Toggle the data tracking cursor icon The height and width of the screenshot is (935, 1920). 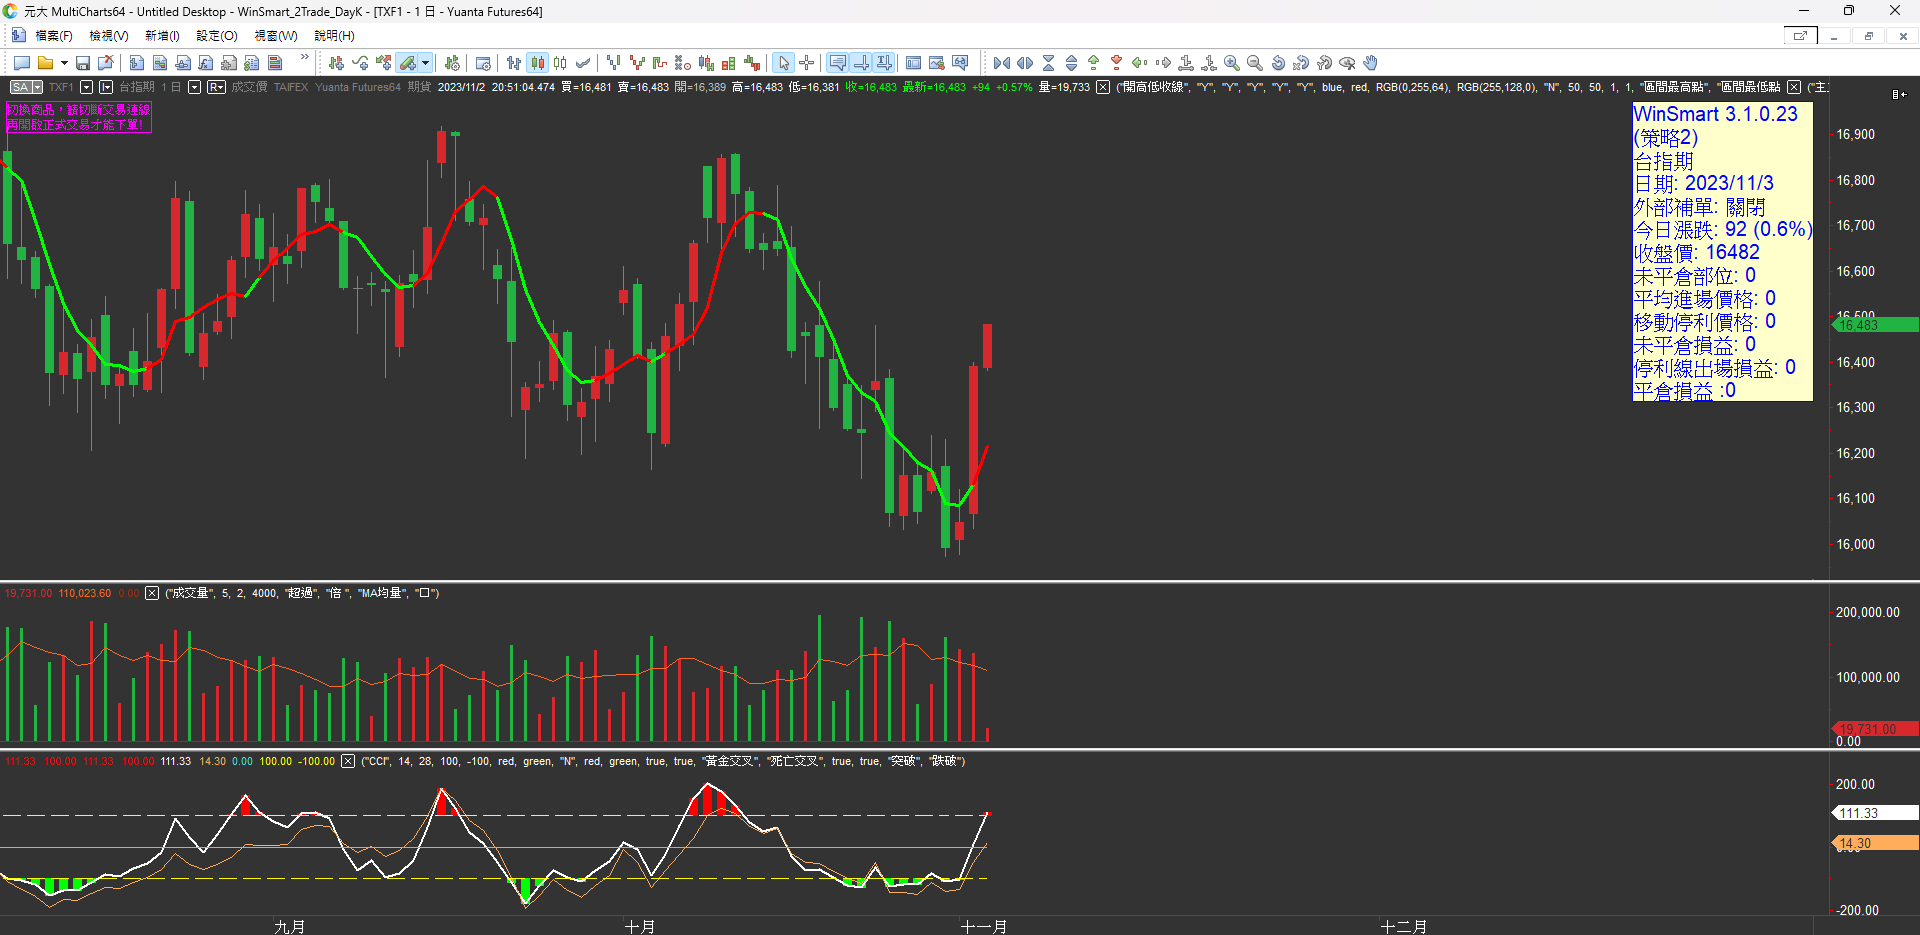point(861,63)
